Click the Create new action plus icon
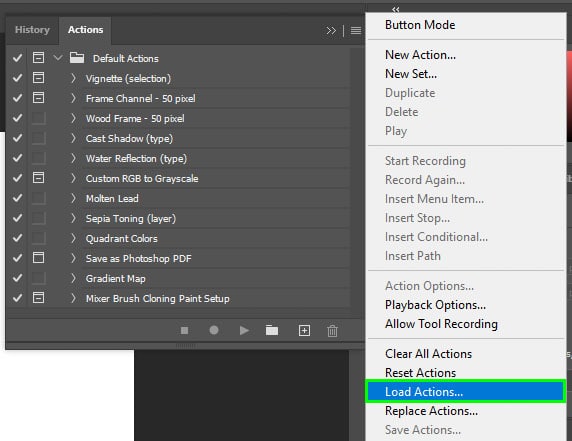 304,330
